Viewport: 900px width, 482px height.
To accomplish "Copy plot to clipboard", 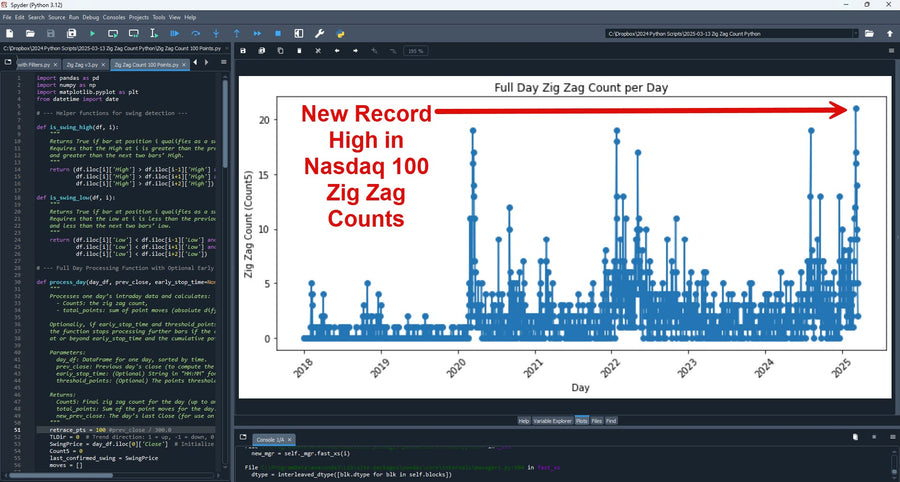I will pyautogui.click(x=280, y=50).
